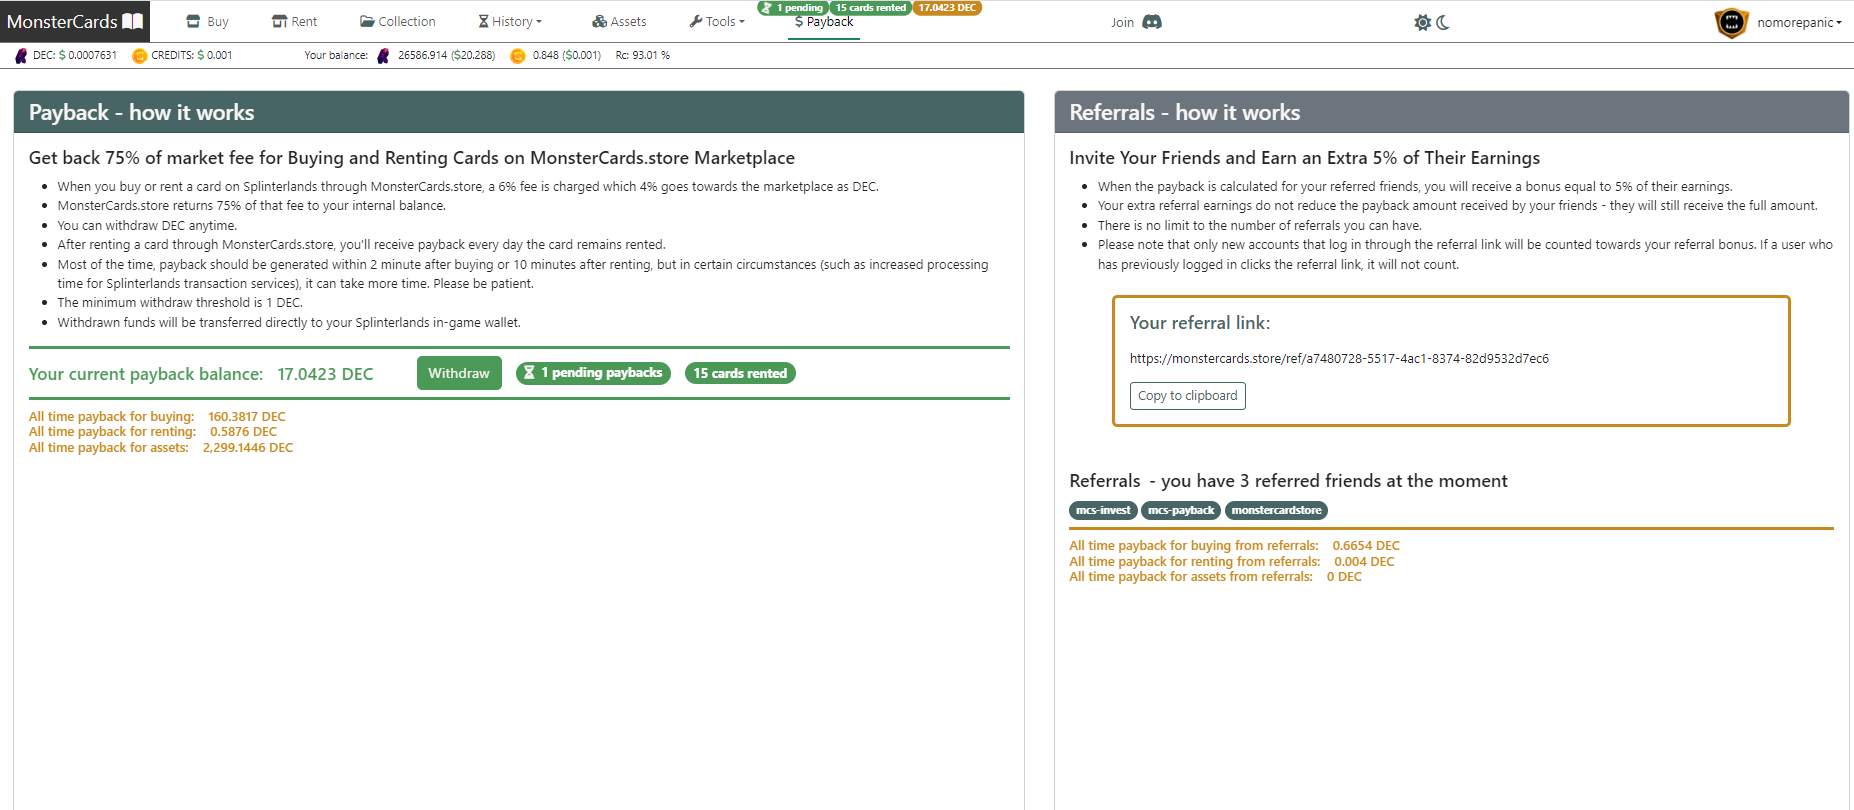This screenshot has width=1854, height=810.
Task: Click the 1 pending badge in navbar
Action: click(x=793, y=8)
